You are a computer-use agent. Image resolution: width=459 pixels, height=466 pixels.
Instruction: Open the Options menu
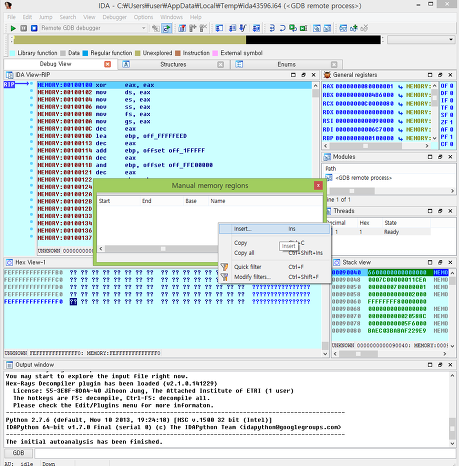tap(143, 17)
